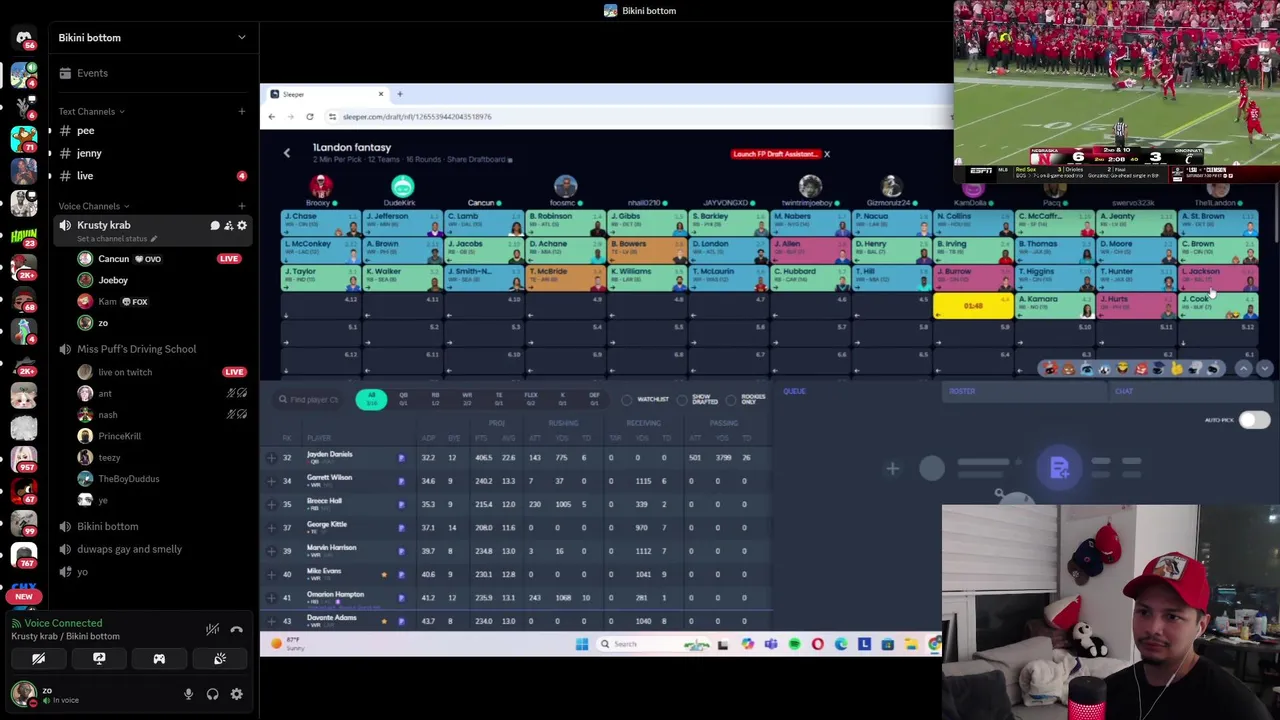Viewport: 1280px width, 720px height.
Task: Add Jayden Daniels to queue
Action: [271, 458]
